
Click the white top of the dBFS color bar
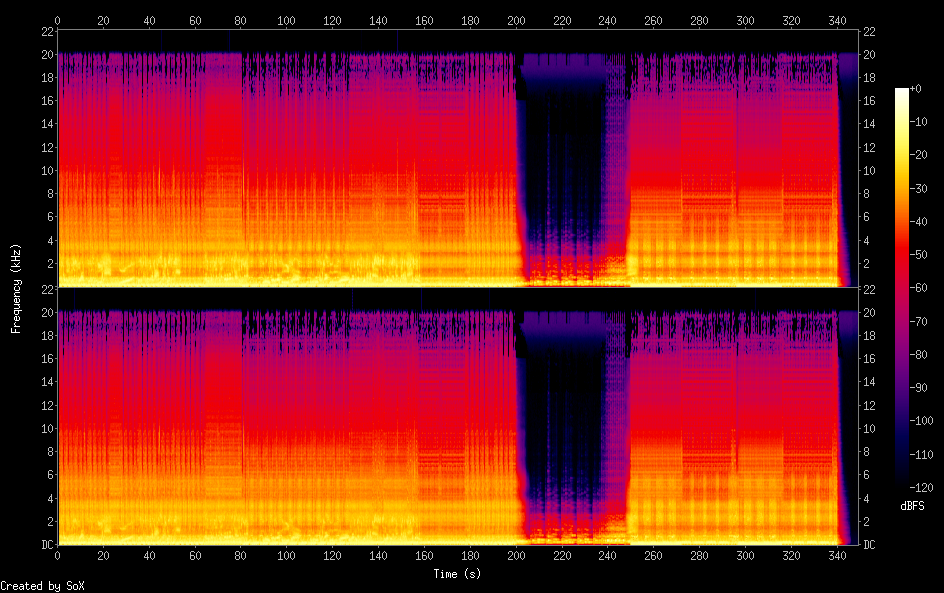(902, 93)
